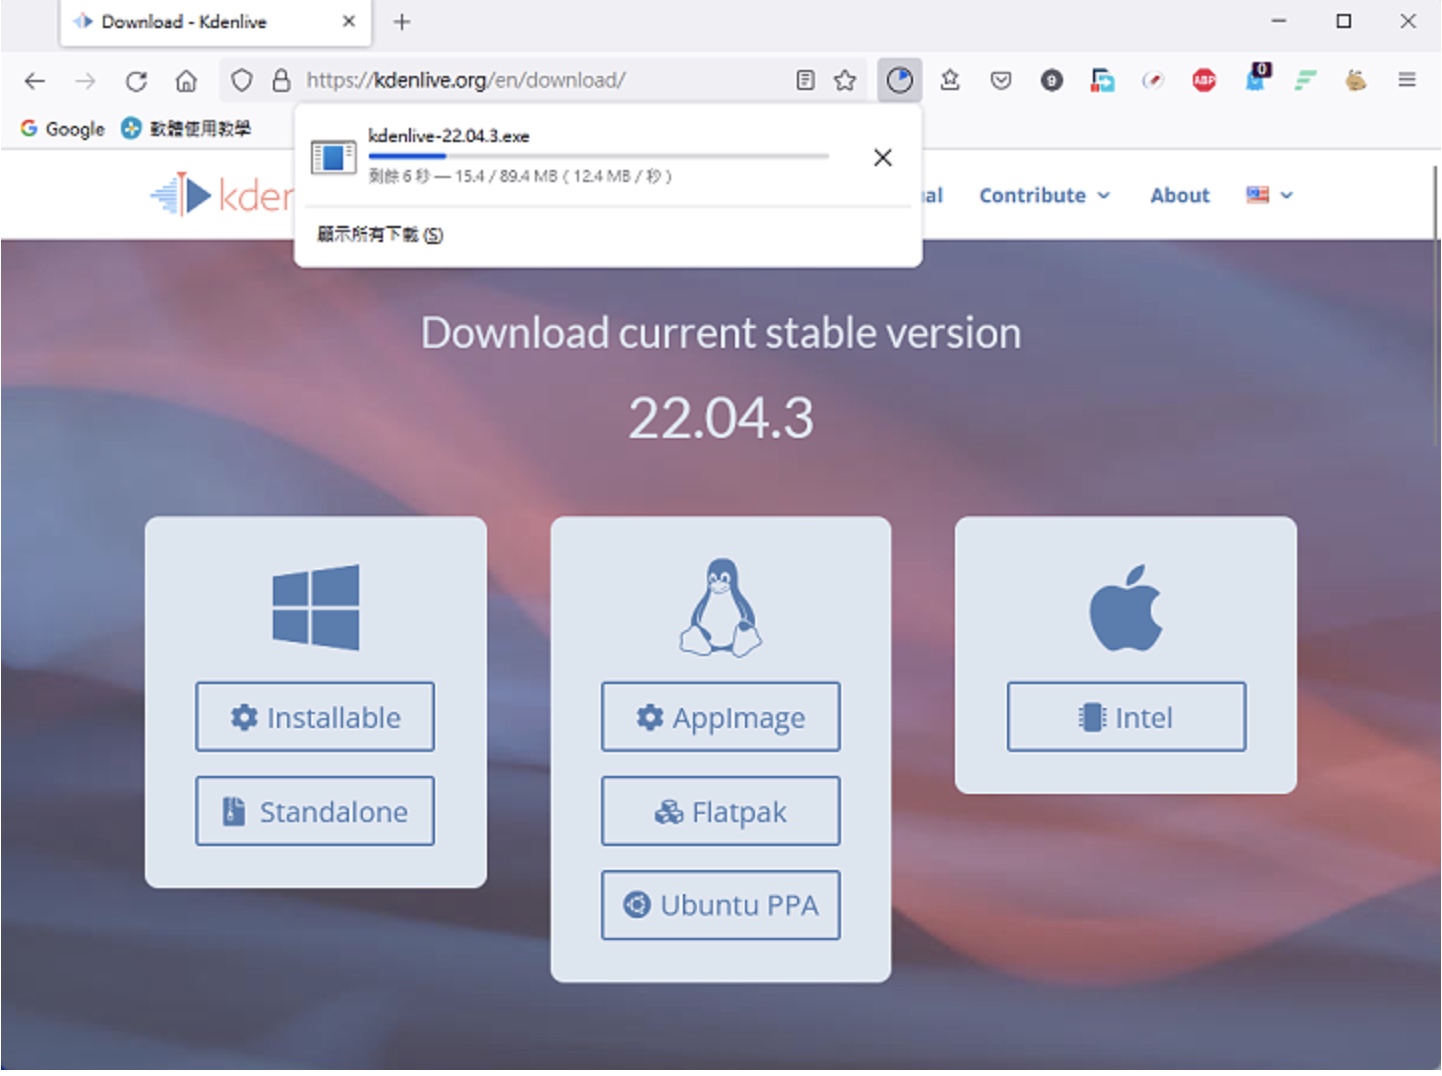The image size is (1442, 1076).
Task: Click the brown extension icon before the menu button
Action: (1355, 80)
